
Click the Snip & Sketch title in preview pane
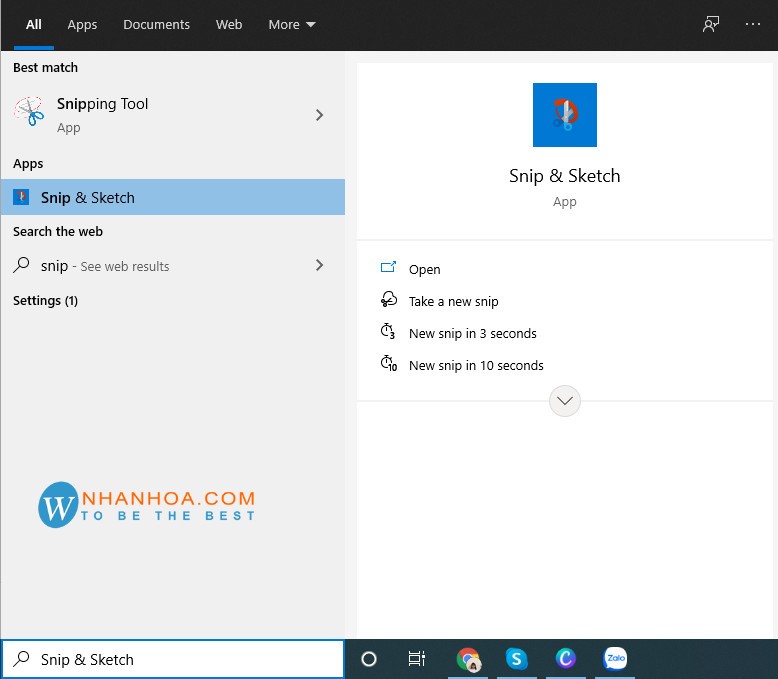click(x=565, y=176)
